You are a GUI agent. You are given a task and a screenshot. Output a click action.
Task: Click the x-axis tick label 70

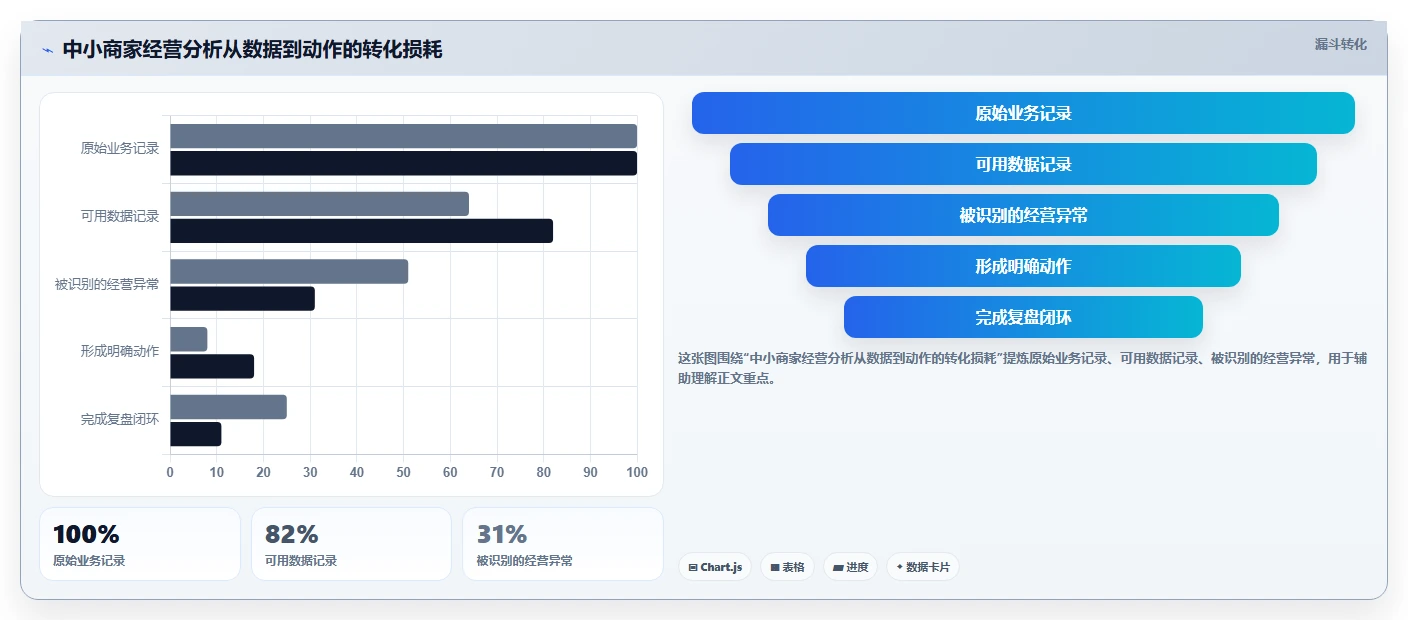click(x=497, y=472)
